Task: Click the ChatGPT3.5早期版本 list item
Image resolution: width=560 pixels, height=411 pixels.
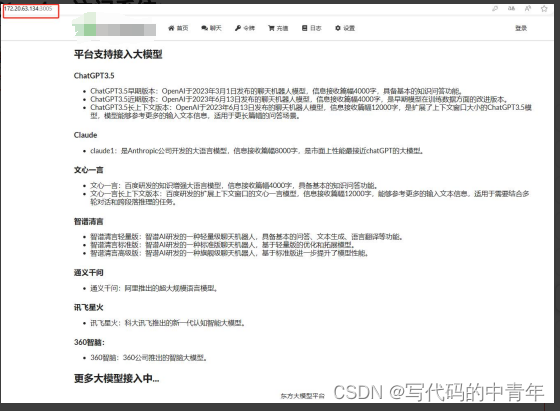Action: pos(276,91)
